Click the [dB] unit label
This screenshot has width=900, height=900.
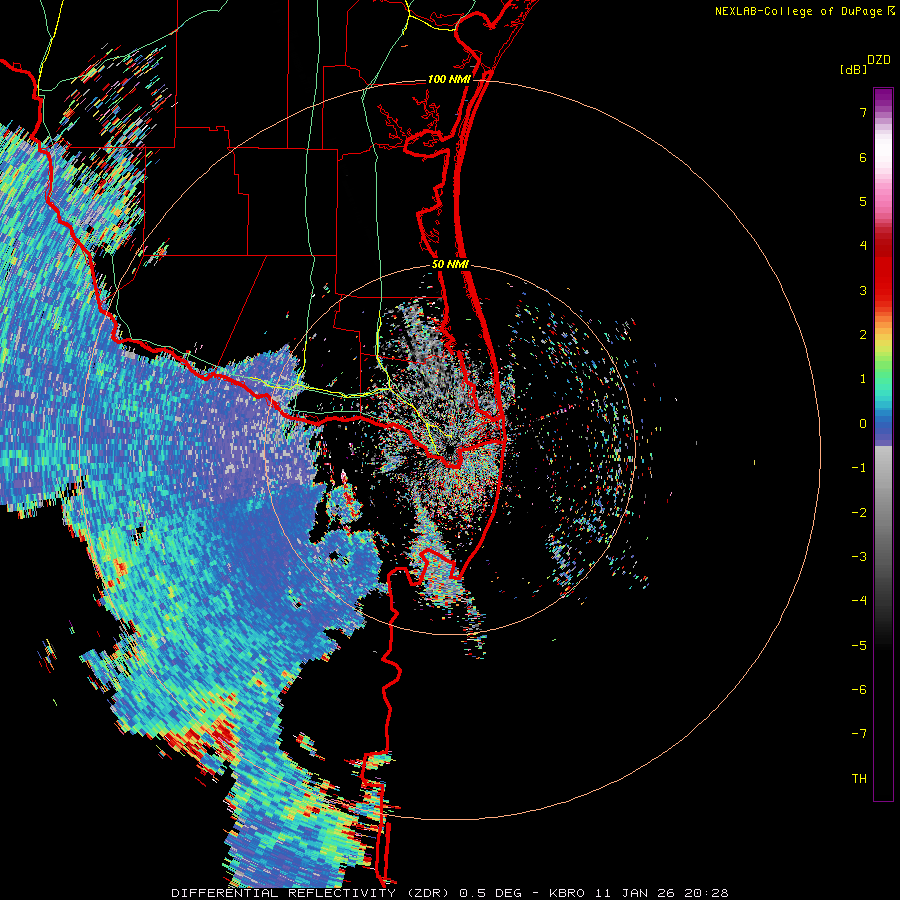coord(853,69)
